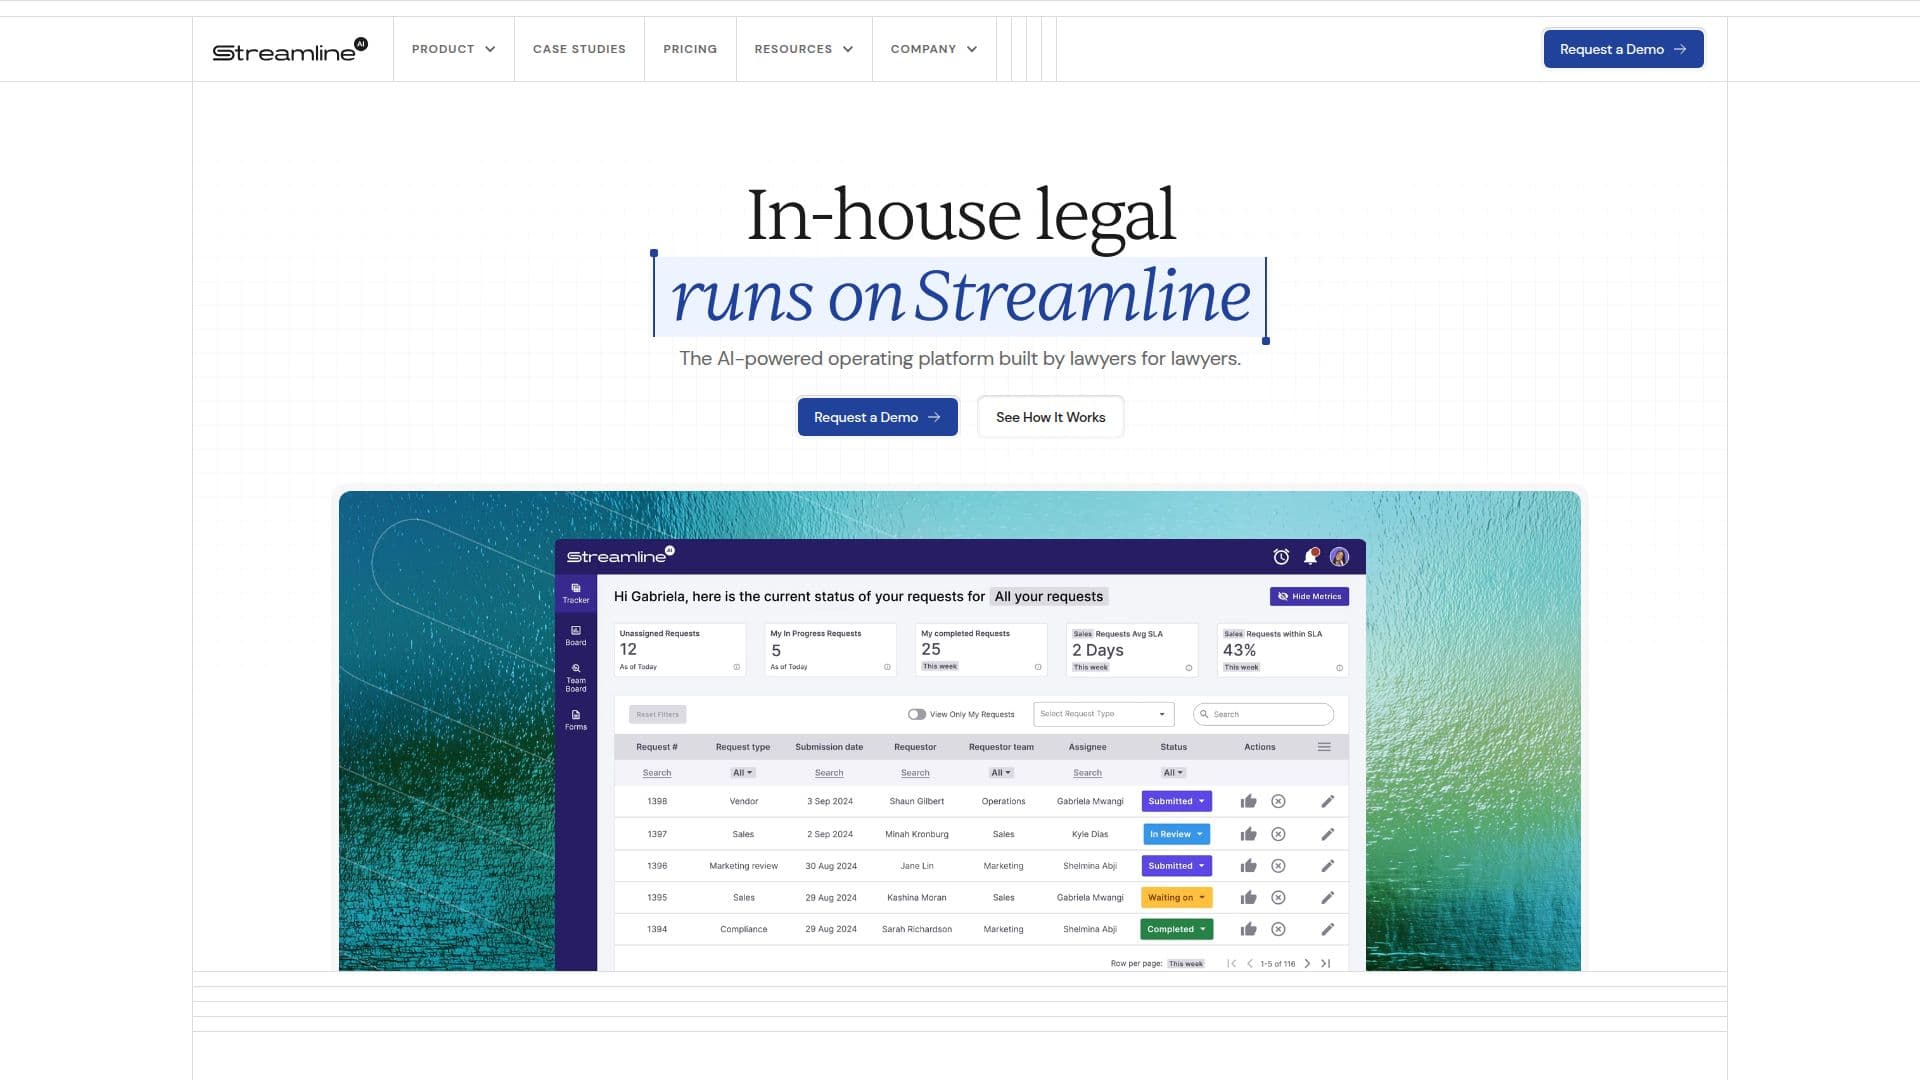Open the Tracker sidebar icon
Viewport: 1920px width, 1080px height.
pyautogui.click(x=576, y=593)
